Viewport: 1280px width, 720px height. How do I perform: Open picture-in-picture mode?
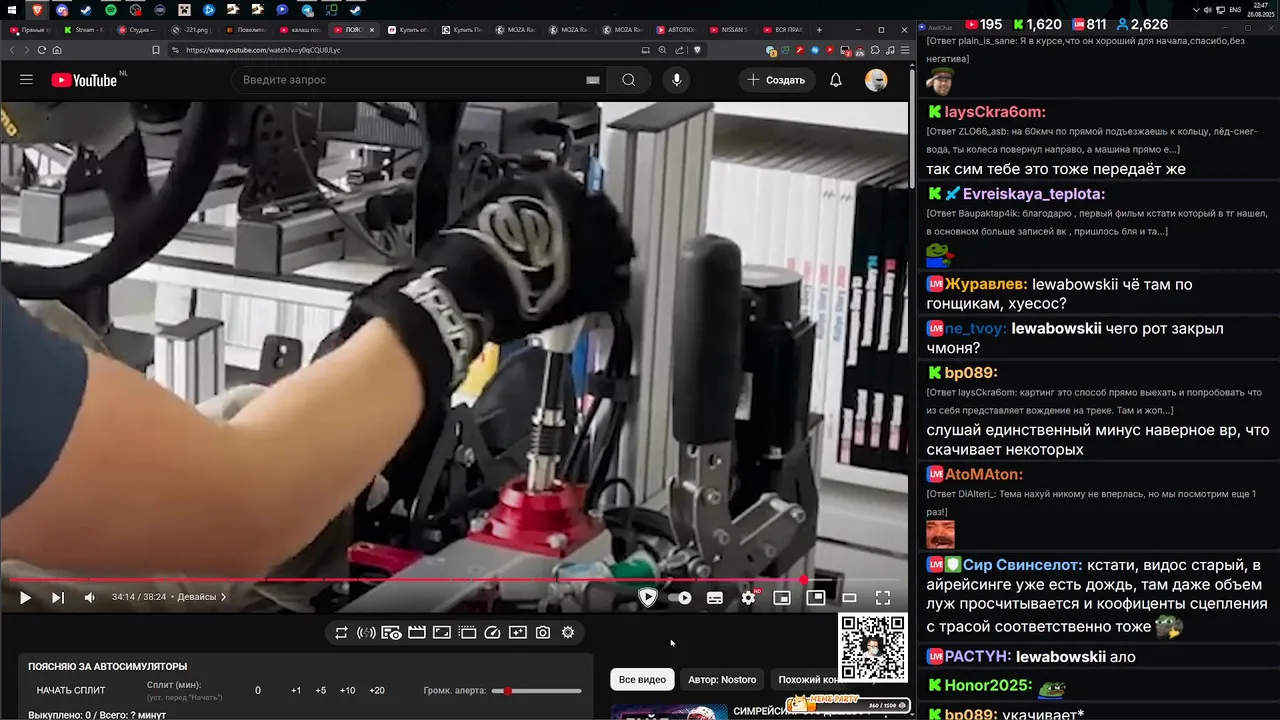coord(816,598)
